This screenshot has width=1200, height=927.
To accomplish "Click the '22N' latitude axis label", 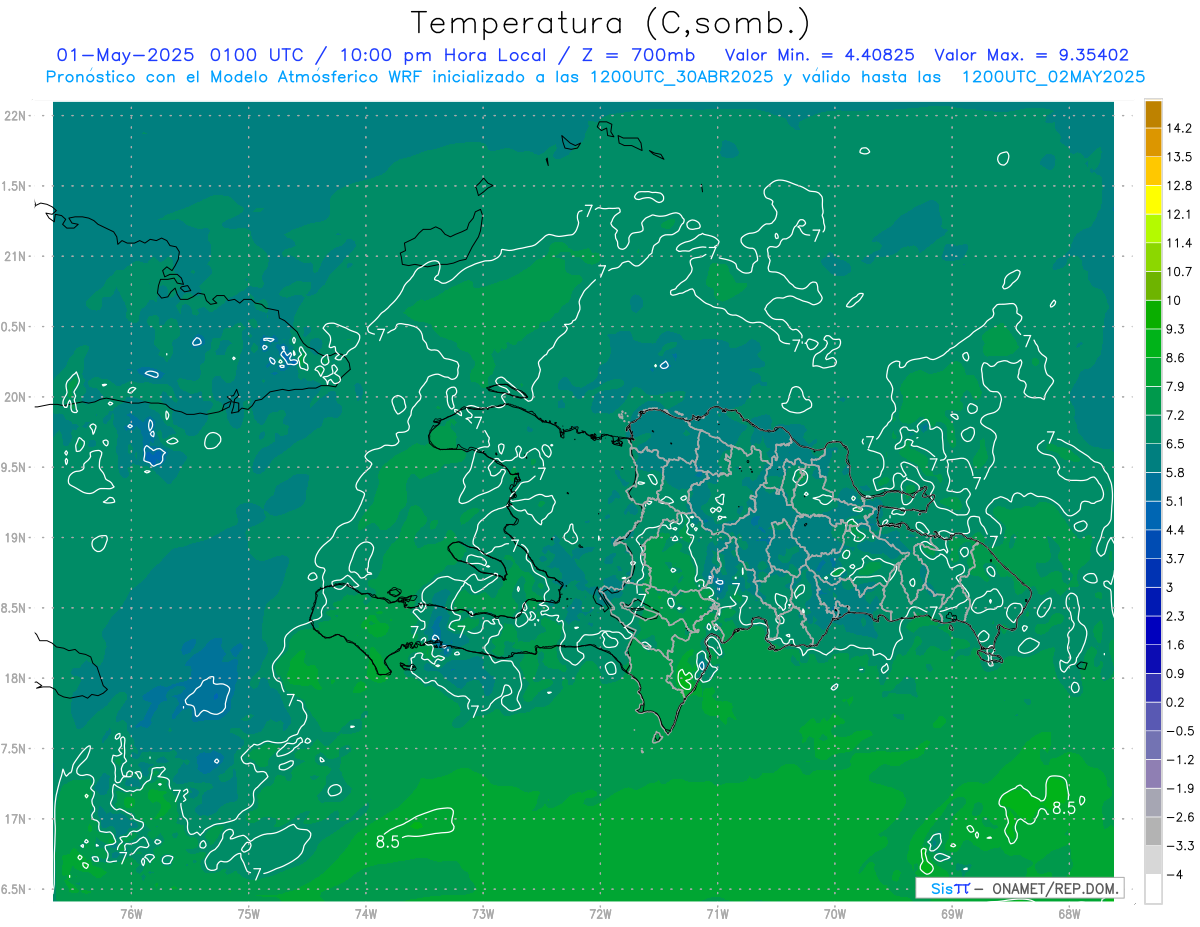I will [17, 116].
